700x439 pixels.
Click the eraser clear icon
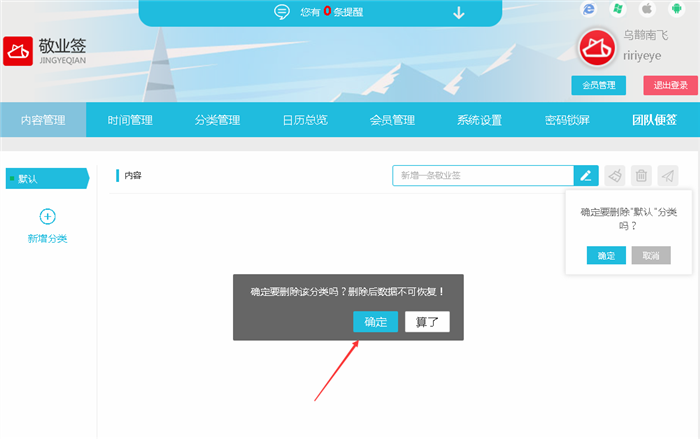[x=615, y=176]
